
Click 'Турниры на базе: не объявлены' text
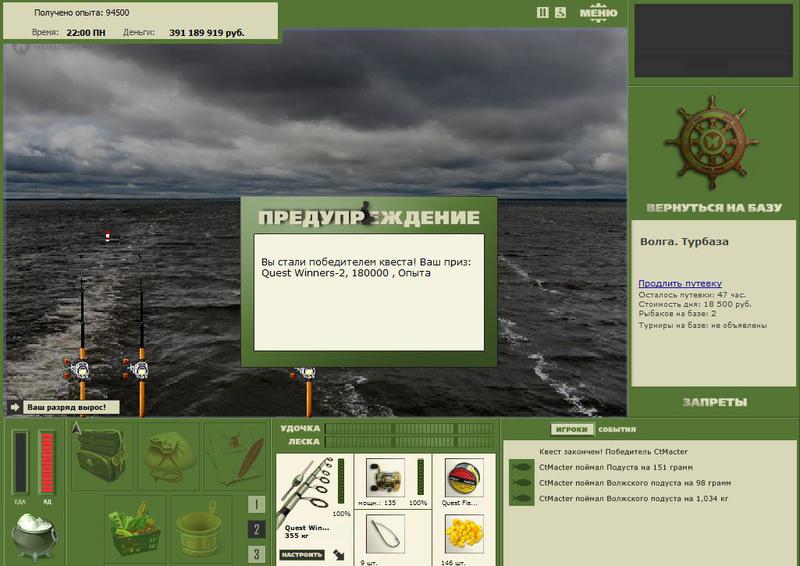(703, 325)
